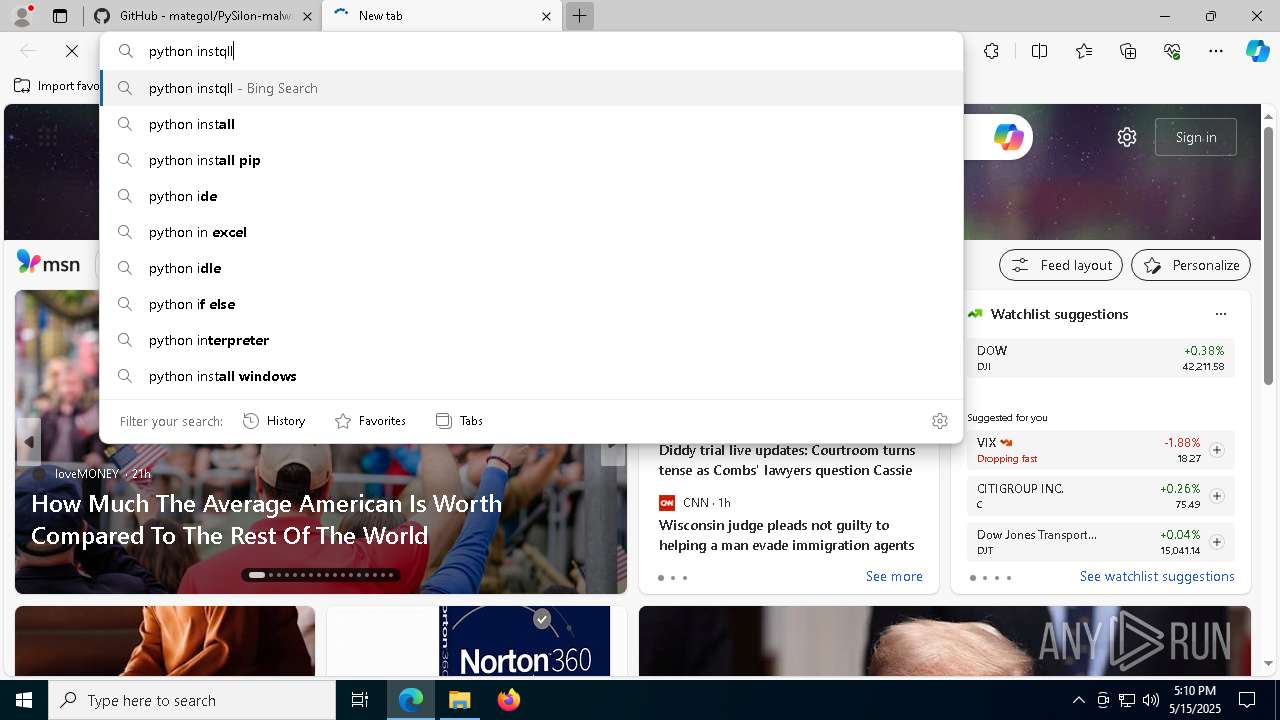Close the GitHub PySilon tab
Viewport: 1280px width, 720px height.
(307, 16)
